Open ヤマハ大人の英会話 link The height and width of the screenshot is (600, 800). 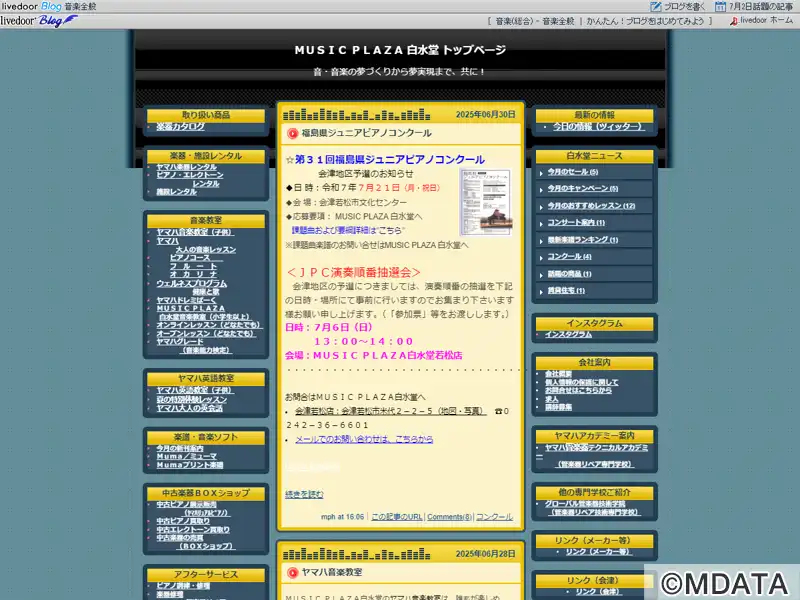click(189, 408)
